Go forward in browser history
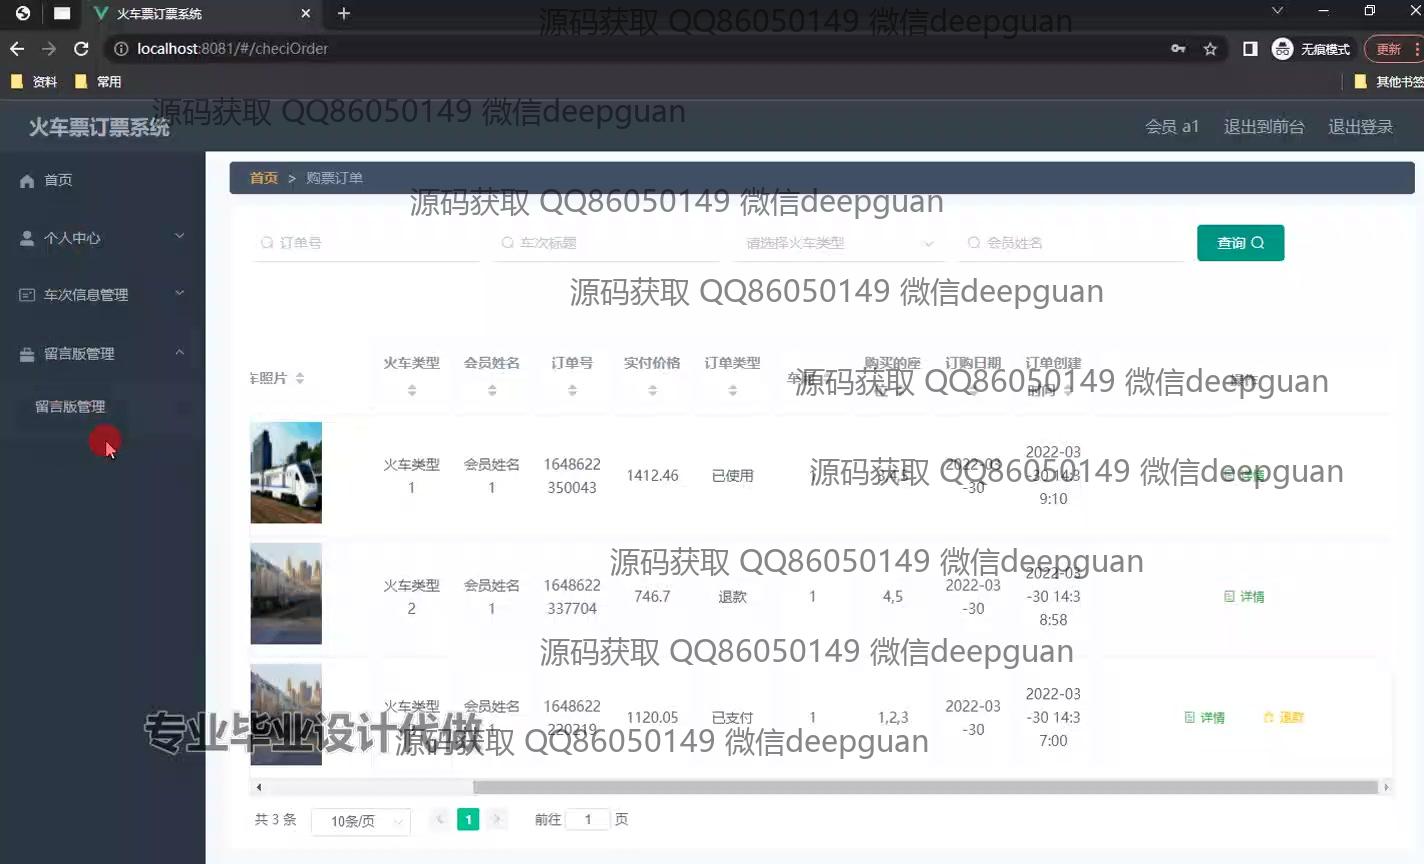 tap(49, 48)
